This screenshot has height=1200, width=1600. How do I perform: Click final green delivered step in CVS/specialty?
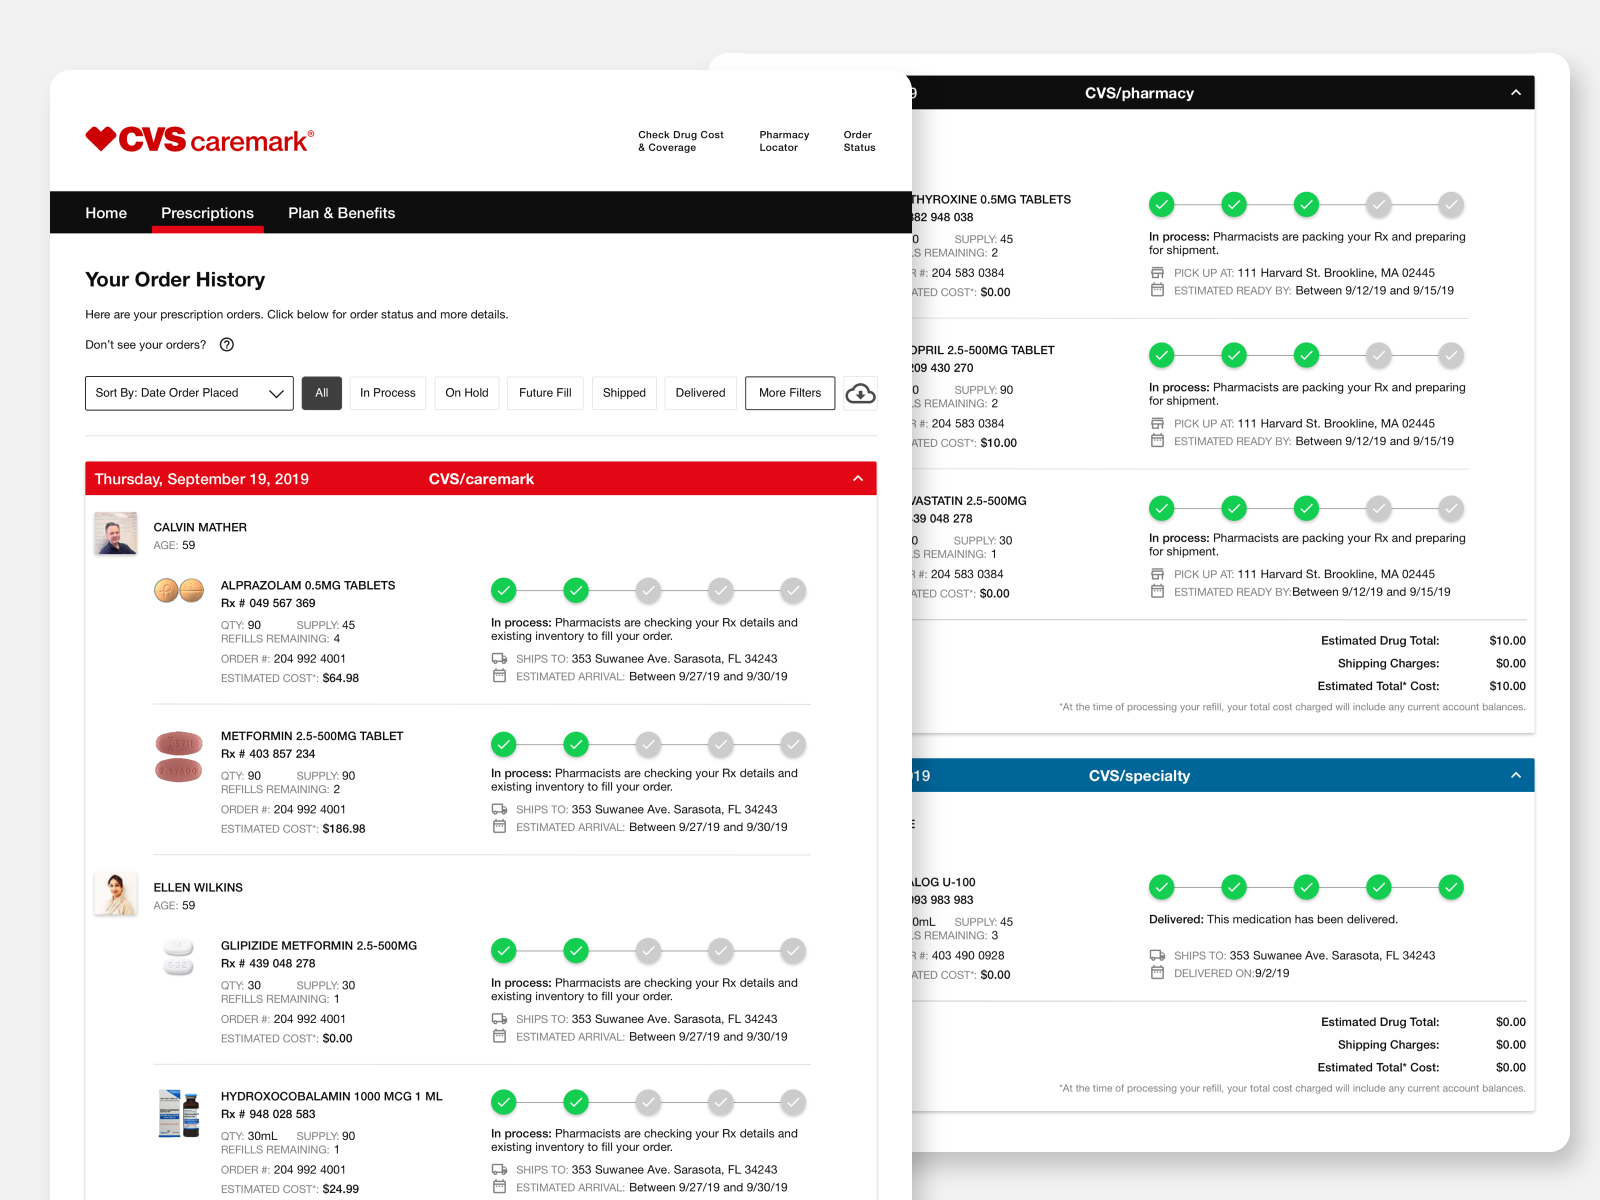pos(1451,887)
